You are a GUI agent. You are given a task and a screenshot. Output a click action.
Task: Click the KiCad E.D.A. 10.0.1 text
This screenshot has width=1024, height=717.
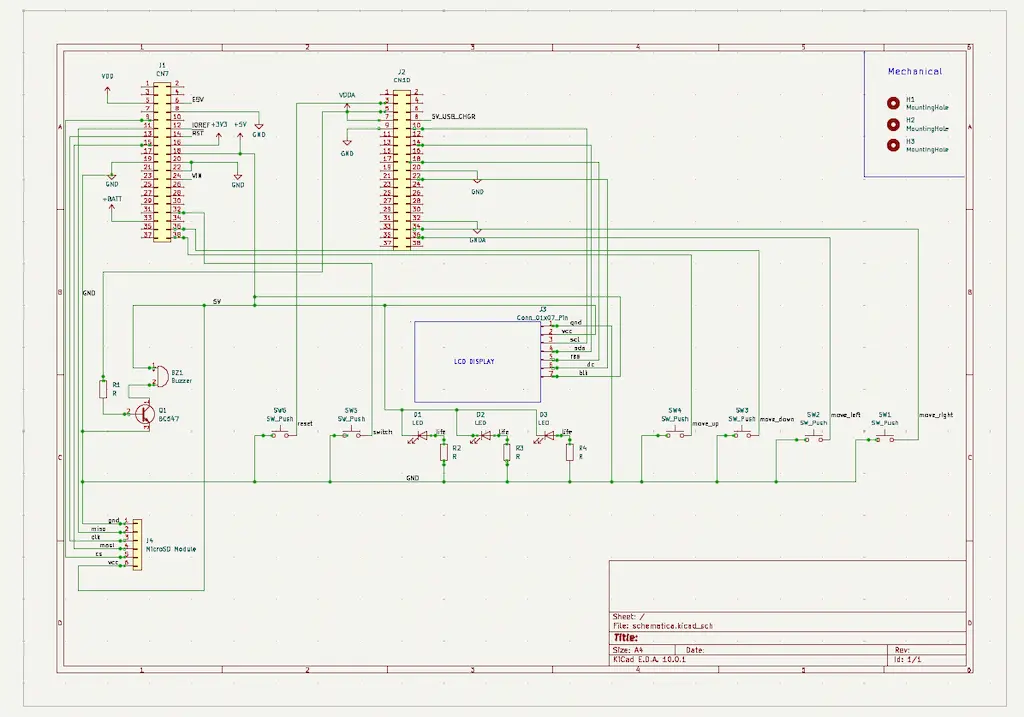point(649,660)
